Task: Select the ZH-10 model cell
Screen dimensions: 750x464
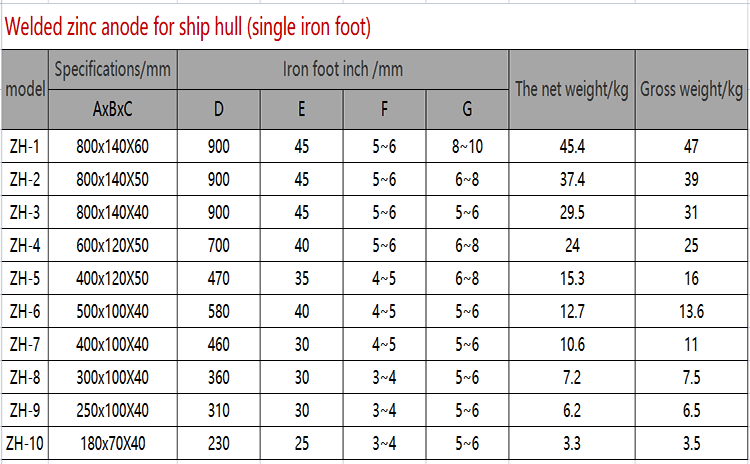Action: (25, 443)
